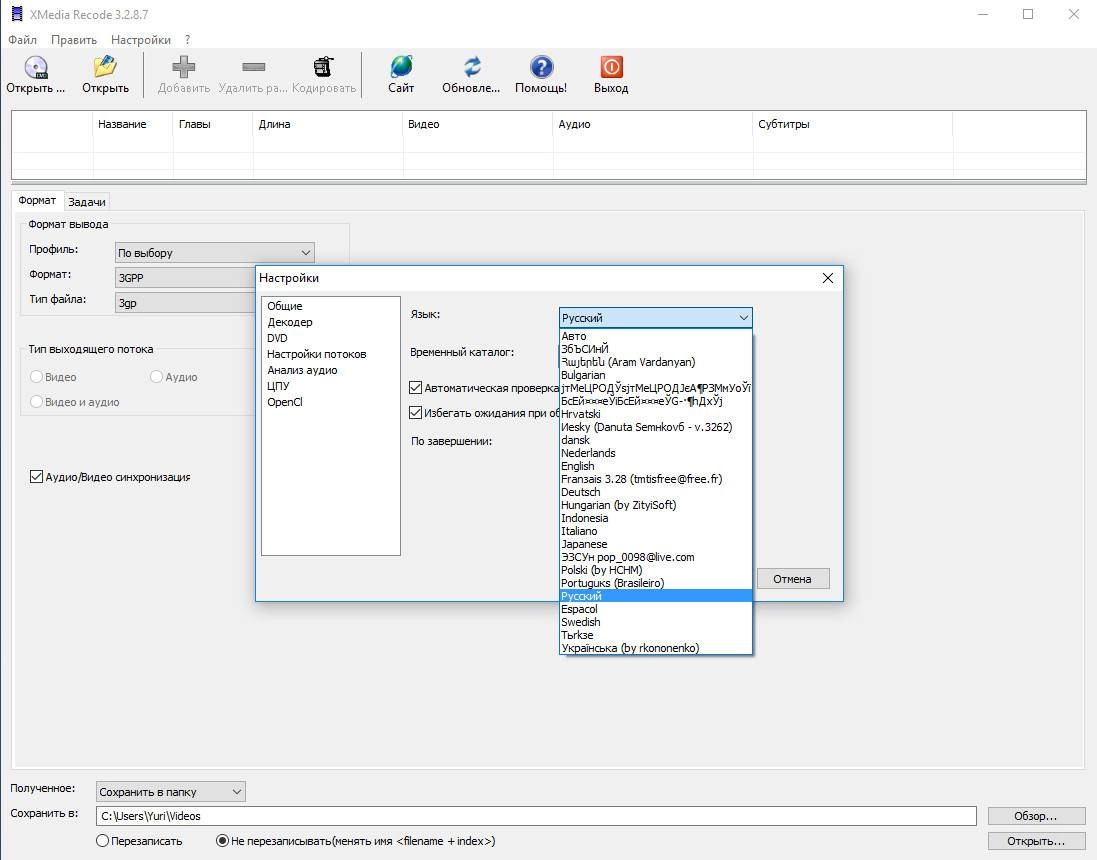This screenshot has width=1097, height=860.
Task: Toggle Аудио/Видео синхронизация checkbox
Action: click(36, 477)
